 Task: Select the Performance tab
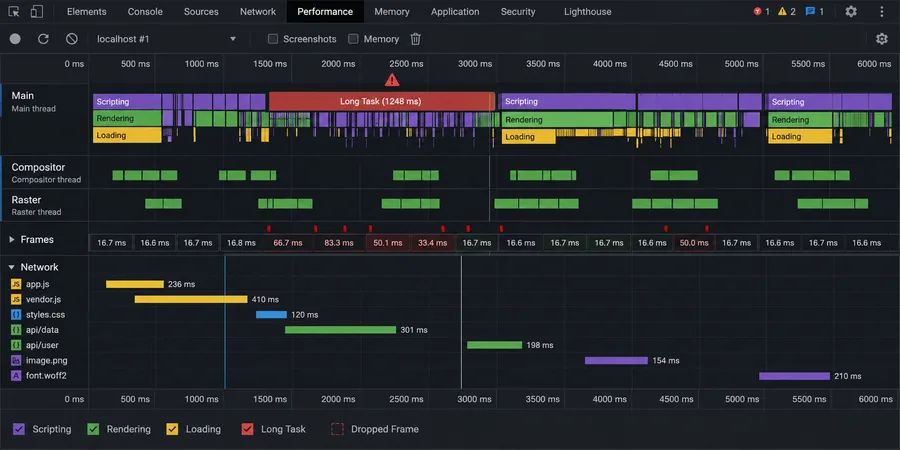point(325,11)
